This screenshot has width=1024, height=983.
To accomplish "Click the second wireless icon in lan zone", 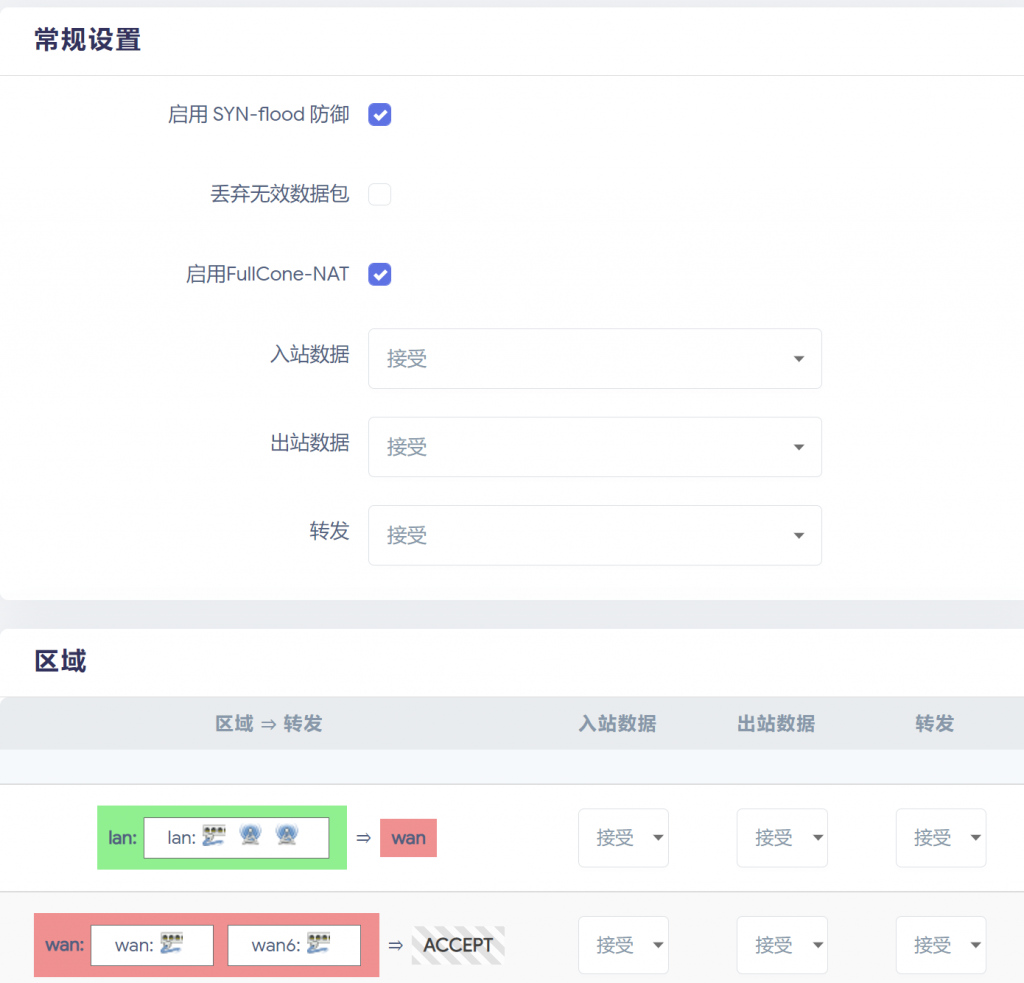I will coord(287,836).
